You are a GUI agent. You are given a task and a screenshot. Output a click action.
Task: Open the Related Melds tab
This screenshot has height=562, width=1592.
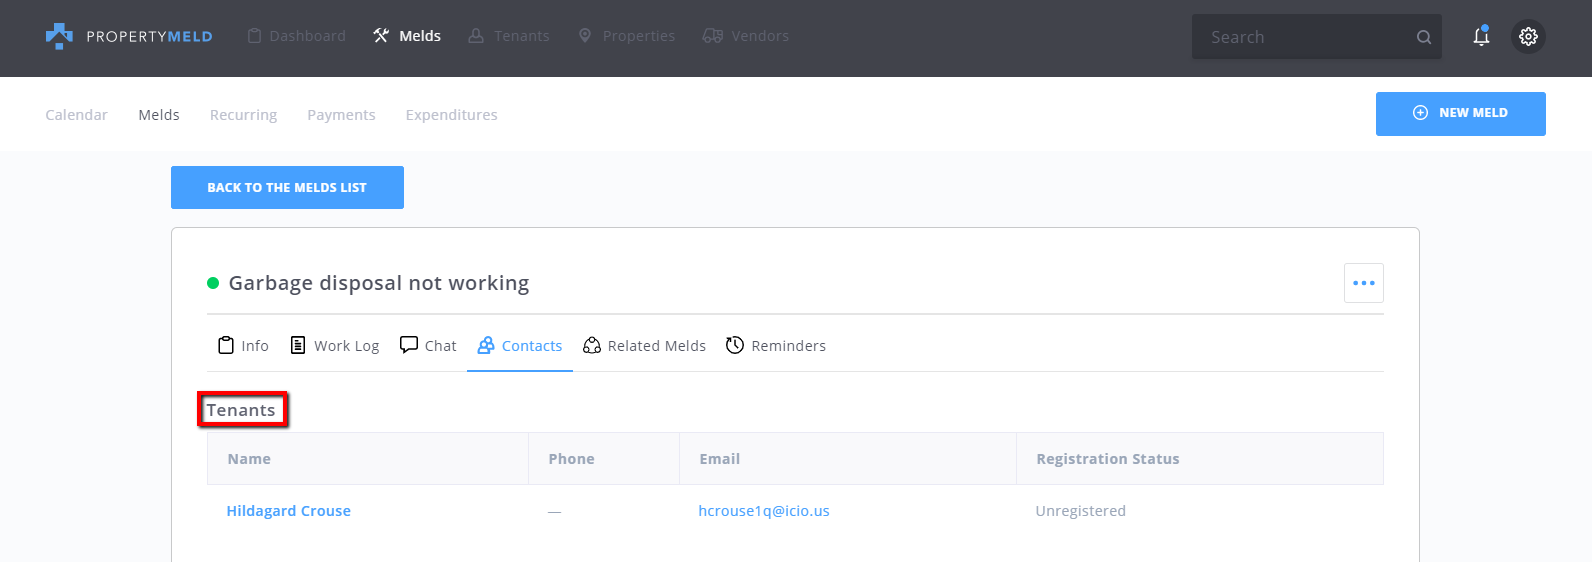tap(644, 345)
